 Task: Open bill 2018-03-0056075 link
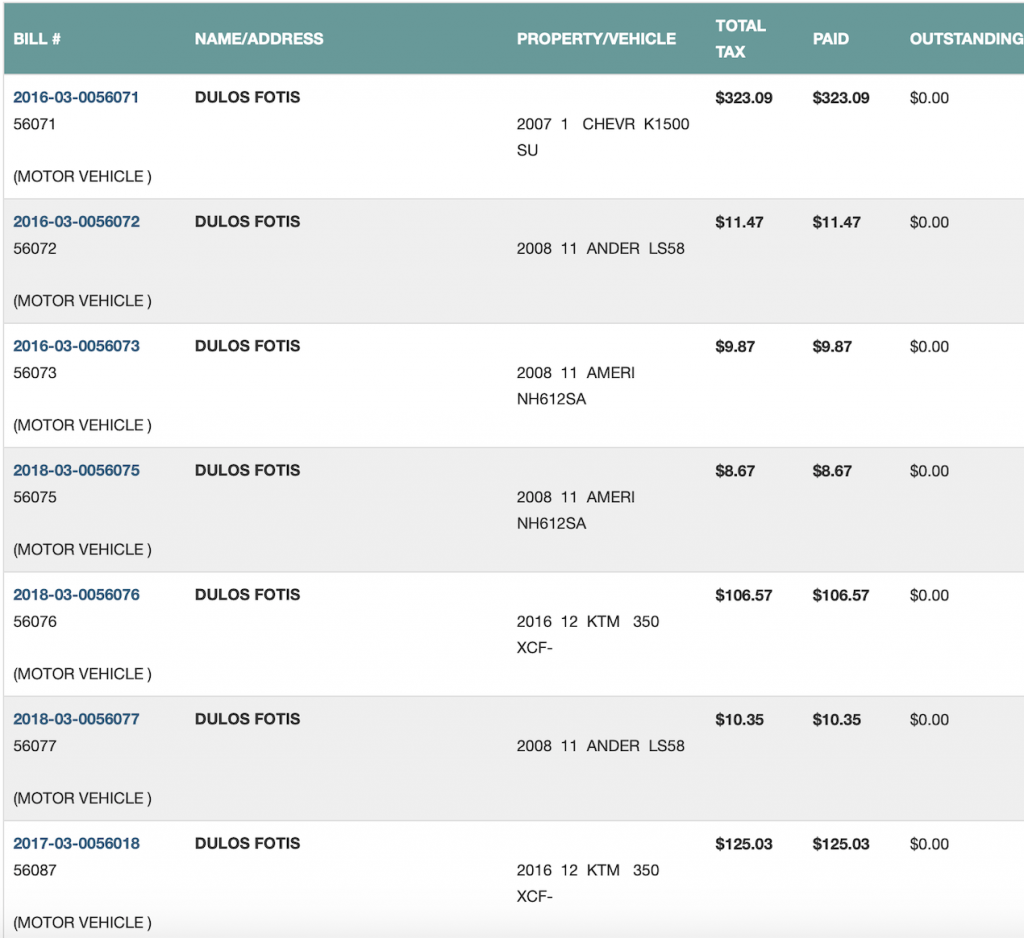tap(76, 470)
